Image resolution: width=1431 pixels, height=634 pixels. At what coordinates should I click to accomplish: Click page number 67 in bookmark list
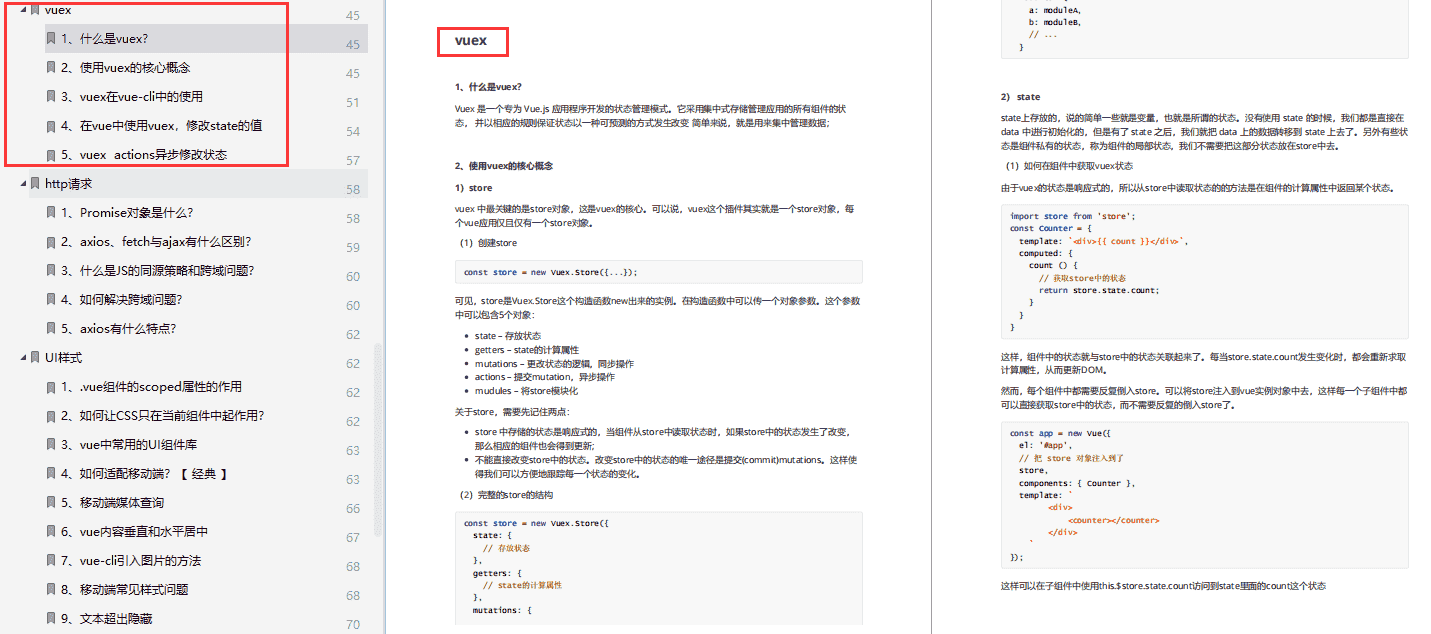353,538
